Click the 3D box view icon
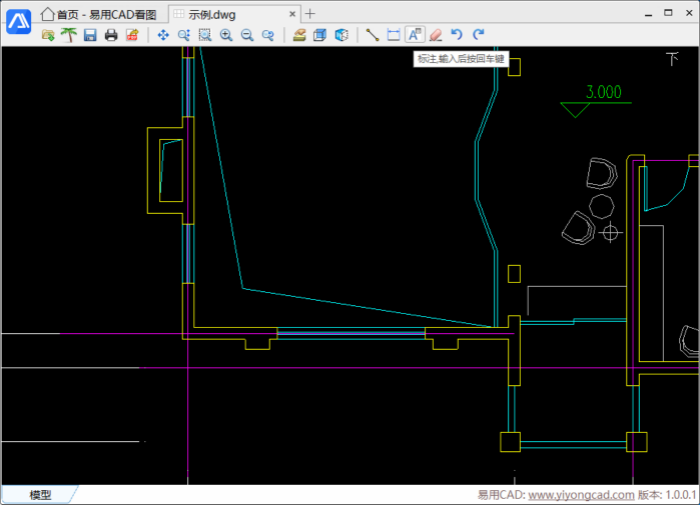The height and width of the screenshot is (505, 700). pyautogui.click(x=320, y=35)
